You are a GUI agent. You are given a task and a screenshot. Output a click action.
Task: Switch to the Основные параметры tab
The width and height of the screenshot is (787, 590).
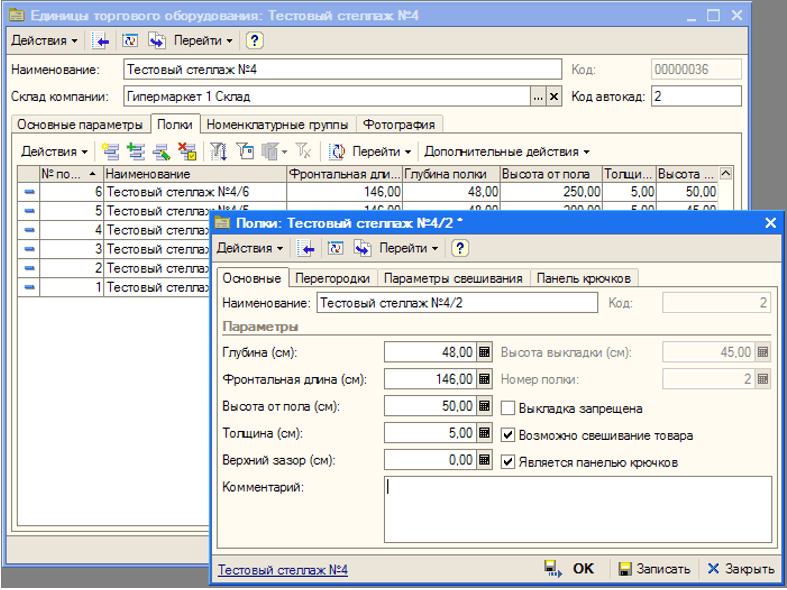80,124
